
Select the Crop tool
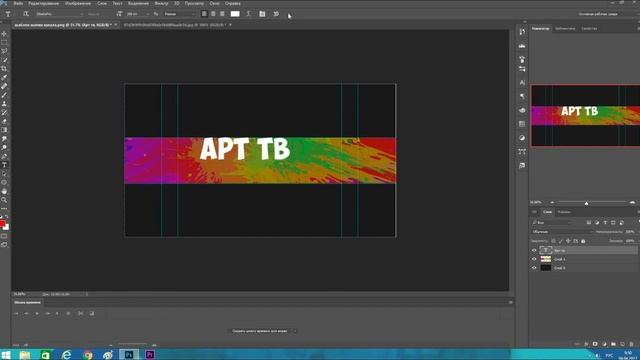point(4,69)
